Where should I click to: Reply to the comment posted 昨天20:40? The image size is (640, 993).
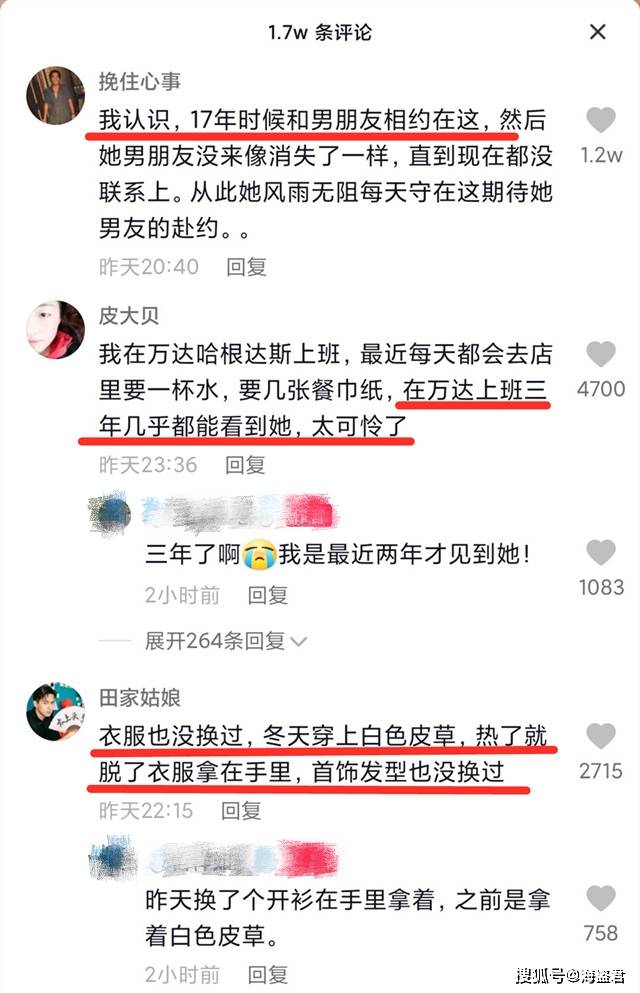246,267
